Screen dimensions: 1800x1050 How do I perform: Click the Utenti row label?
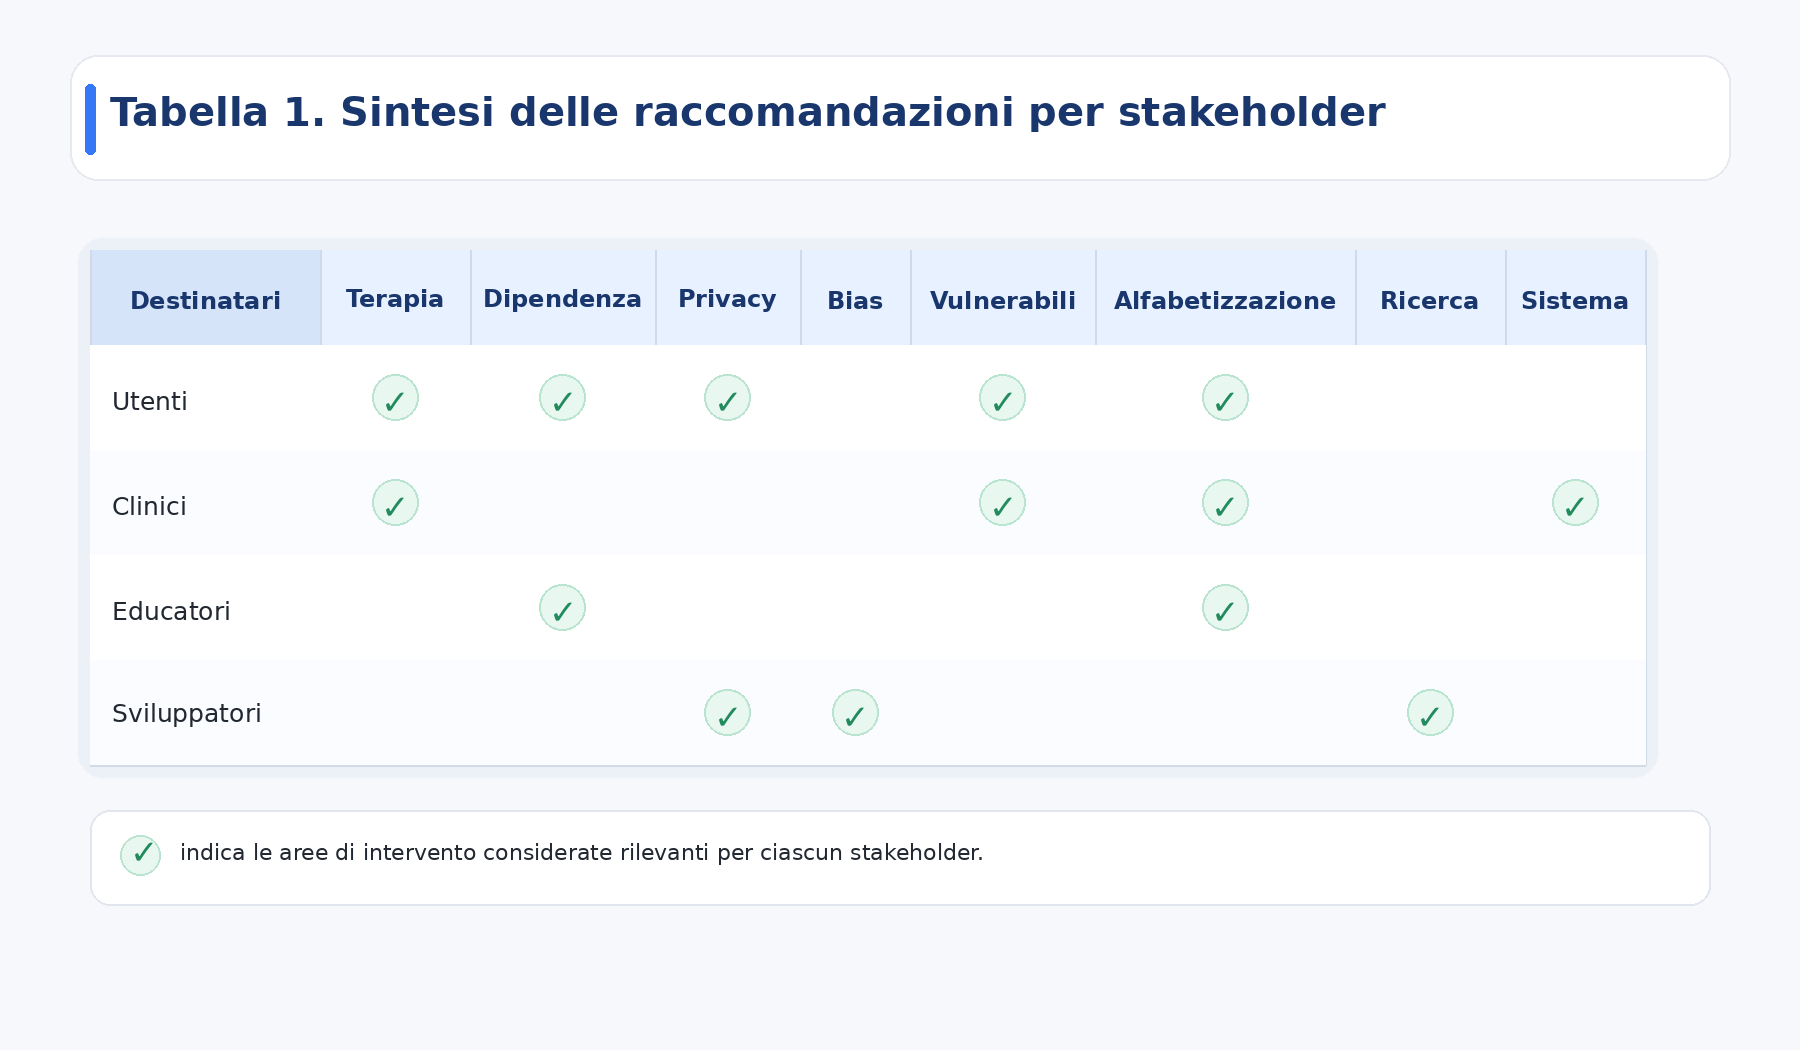point(150,401)
